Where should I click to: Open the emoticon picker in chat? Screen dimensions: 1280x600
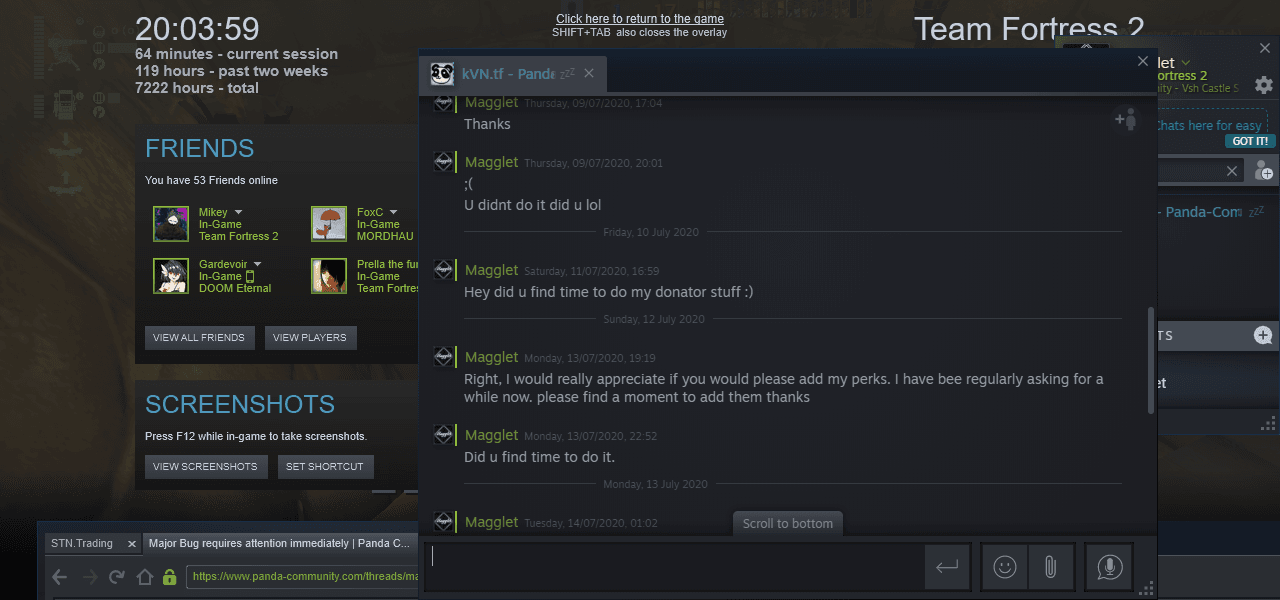[1005, 567]
